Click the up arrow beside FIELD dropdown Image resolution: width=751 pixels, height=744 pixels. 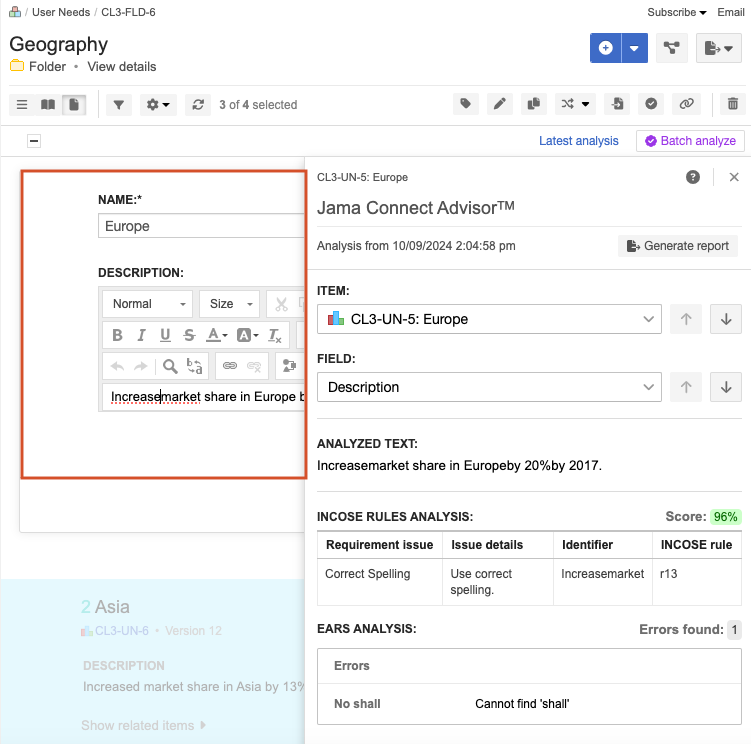(686, 387)
